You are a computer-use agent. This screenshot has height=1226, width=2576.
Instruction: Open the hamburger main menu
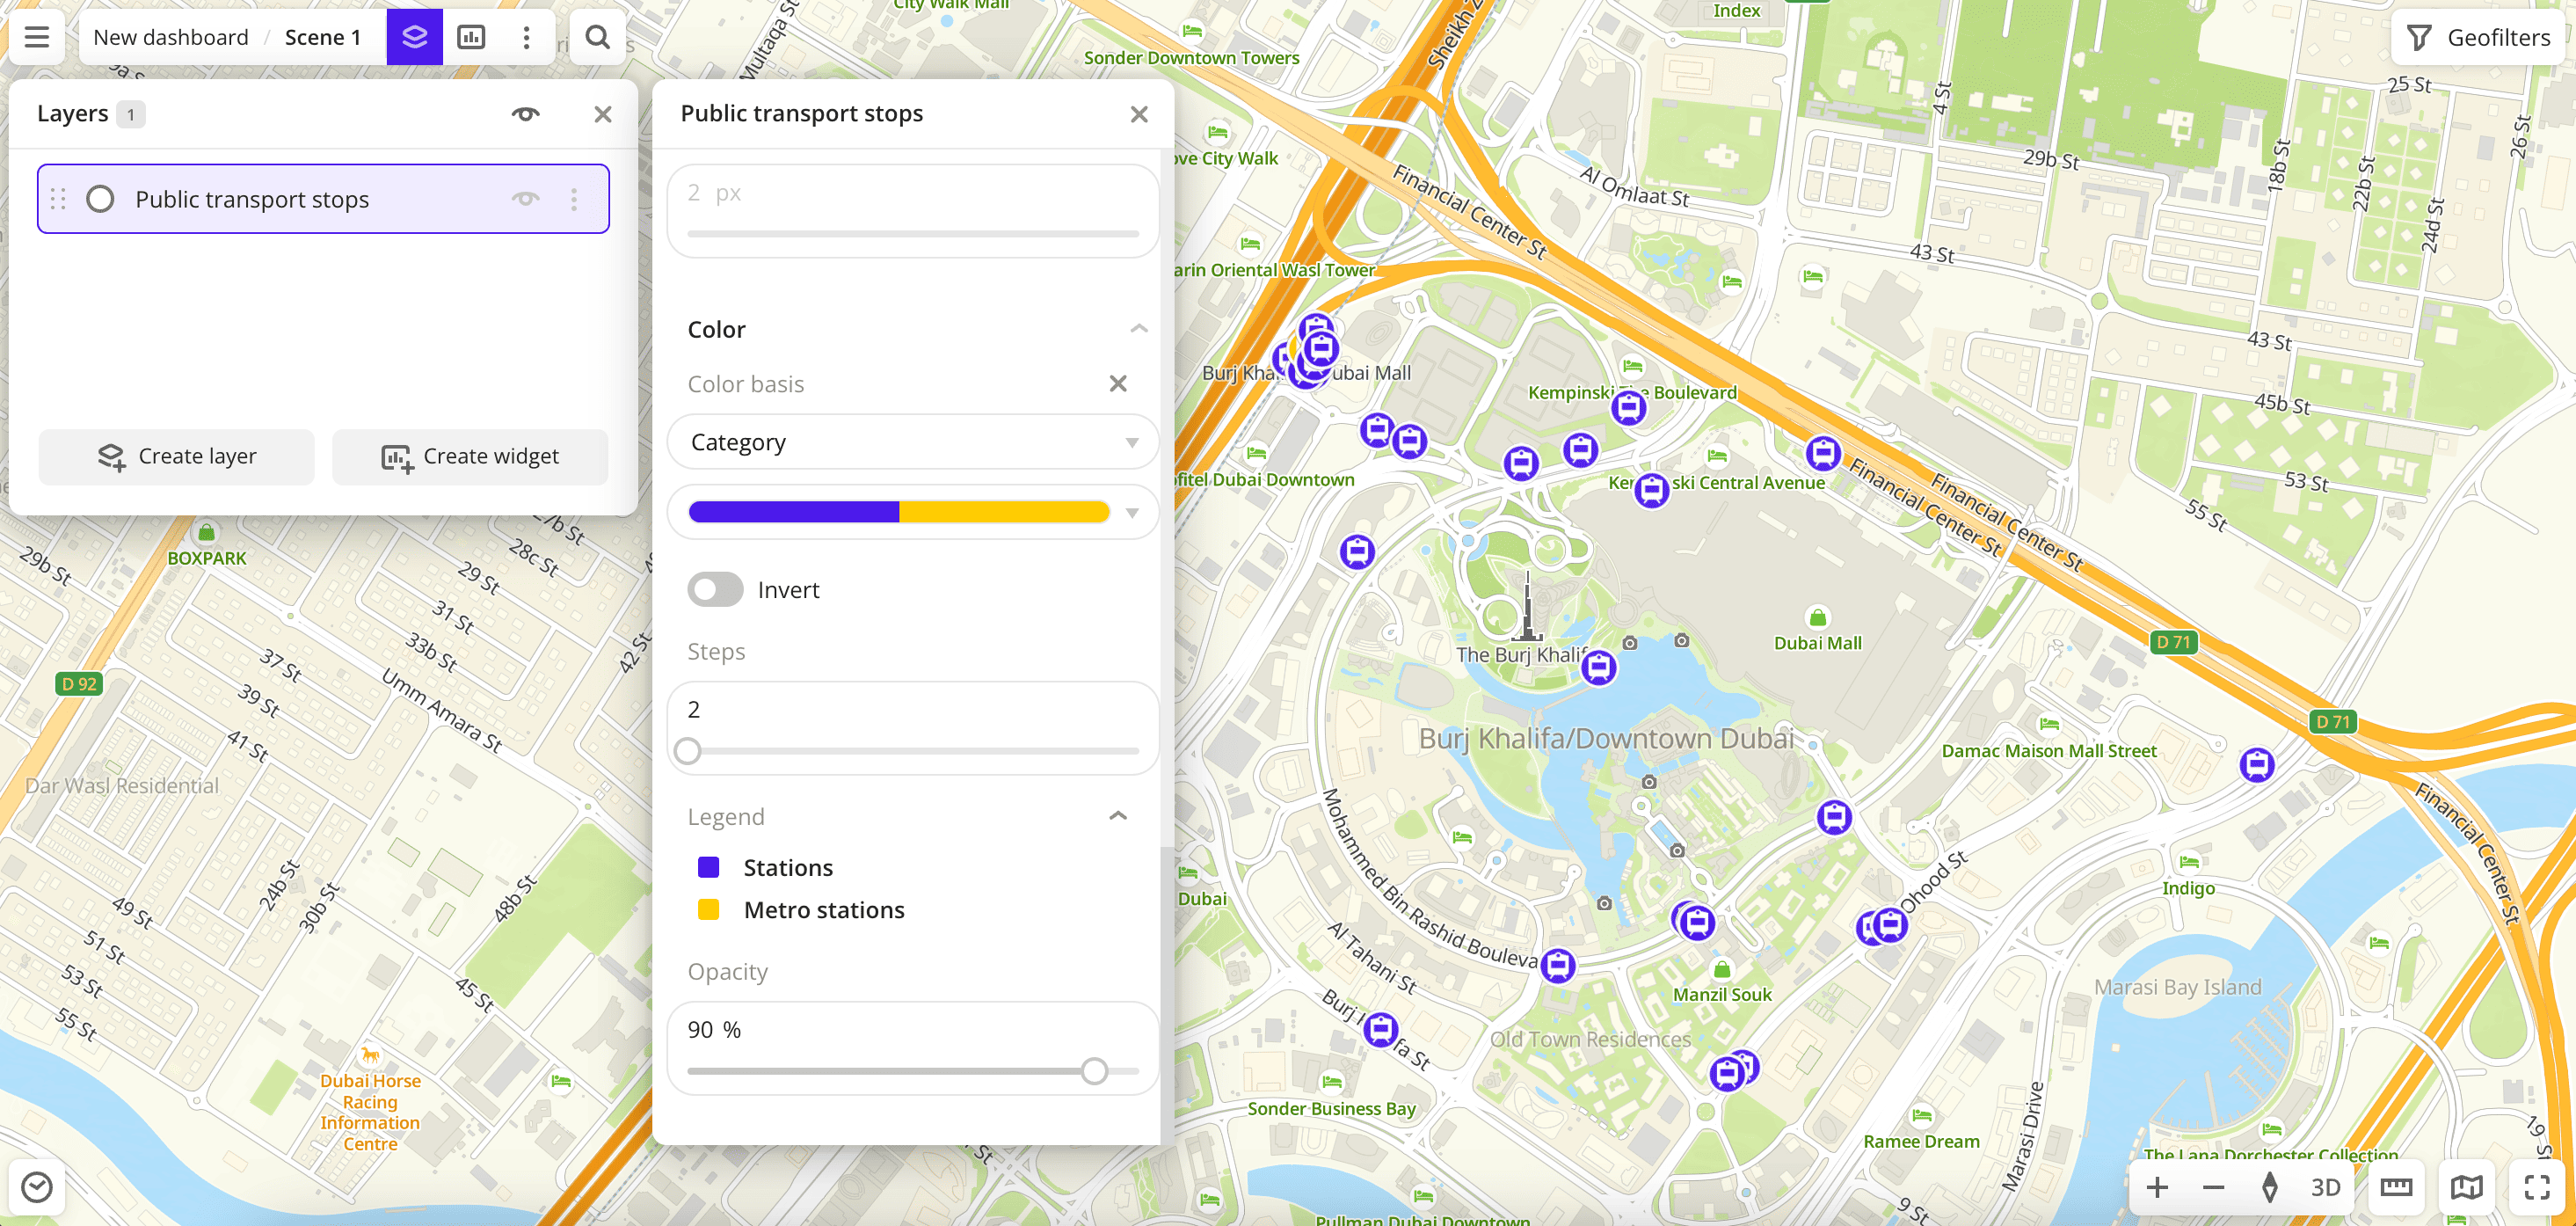coord(37,37)
